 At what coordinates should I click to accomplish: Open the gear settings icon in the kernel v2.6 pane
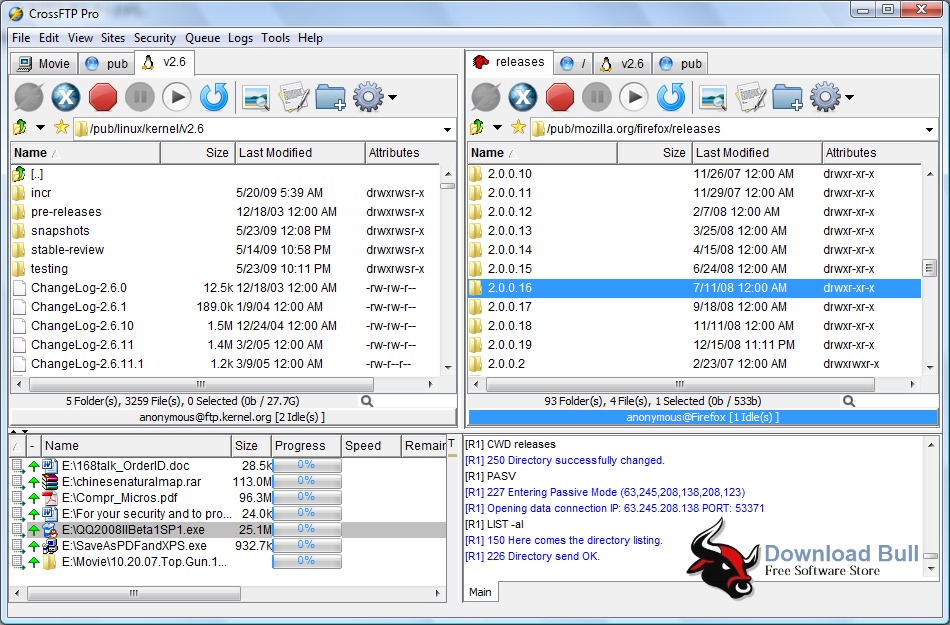368,97
